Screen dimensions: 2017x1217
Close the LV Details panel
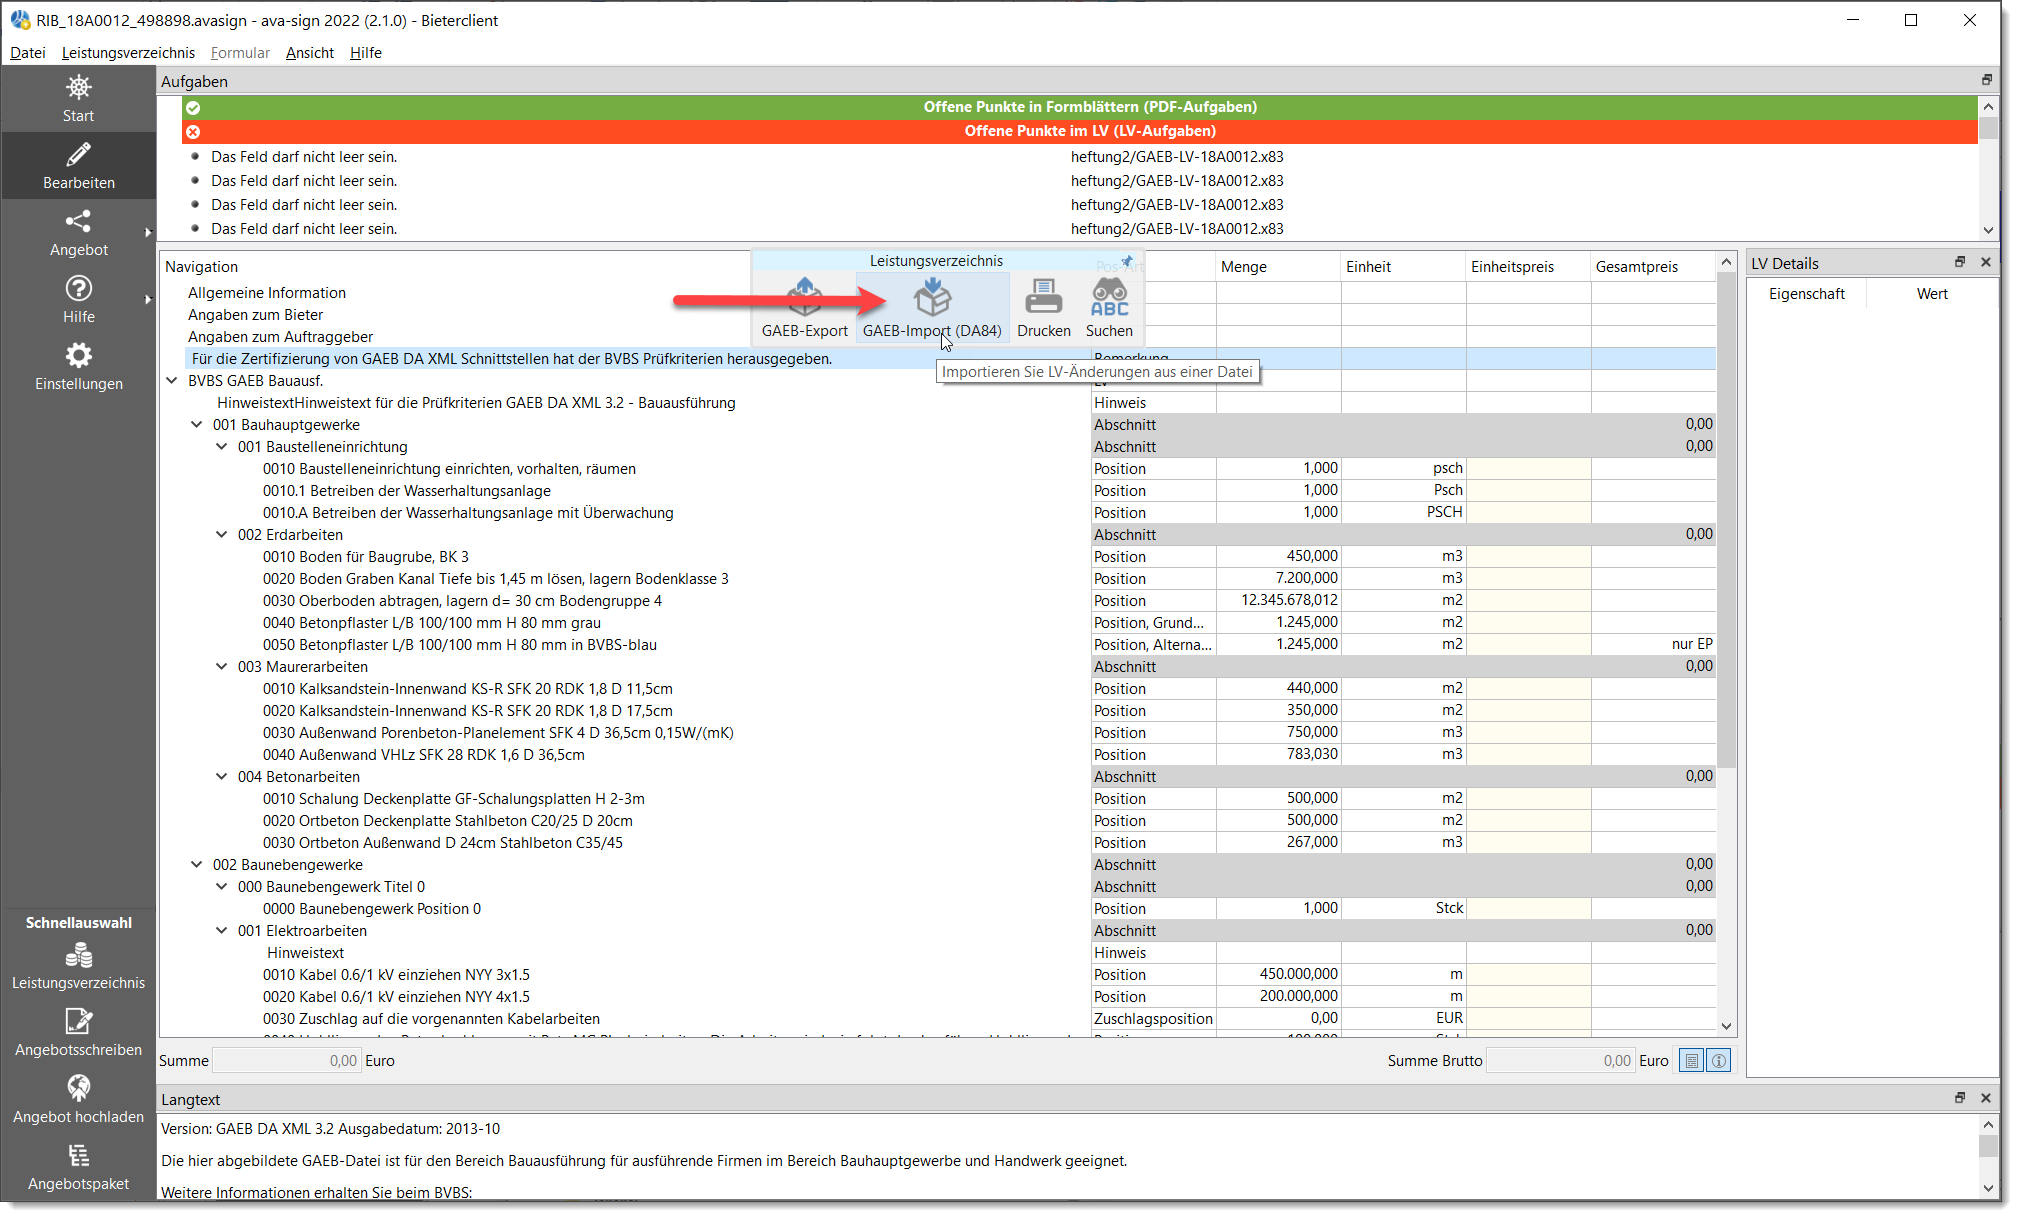(x=1986, y=262)
